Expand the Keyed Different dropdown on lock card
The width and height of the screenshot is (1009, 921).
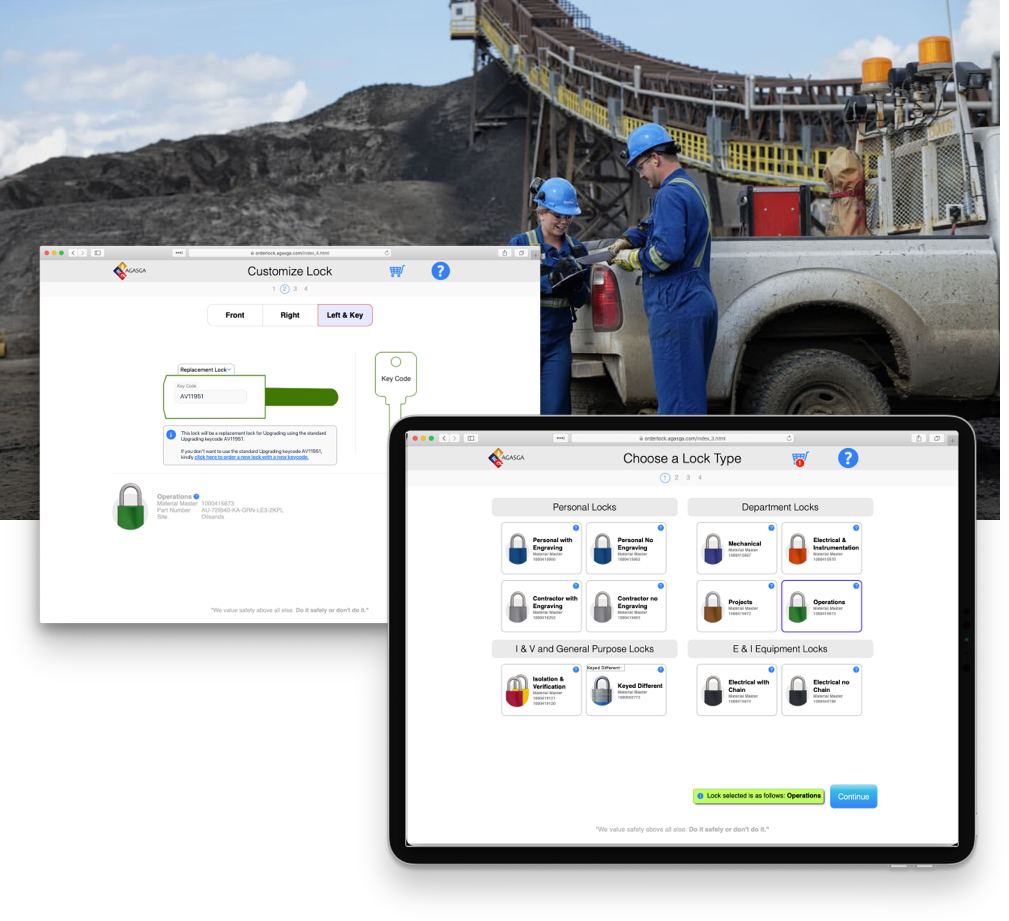tap(605, 667)
